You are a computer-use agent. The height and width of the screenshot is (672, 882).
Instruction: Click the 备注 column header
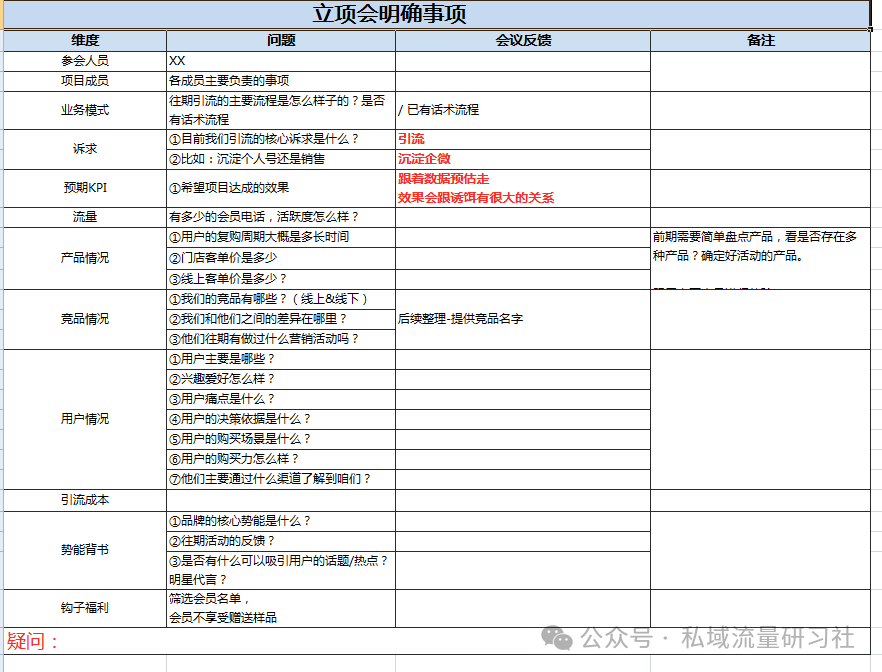tap(760, 40)
